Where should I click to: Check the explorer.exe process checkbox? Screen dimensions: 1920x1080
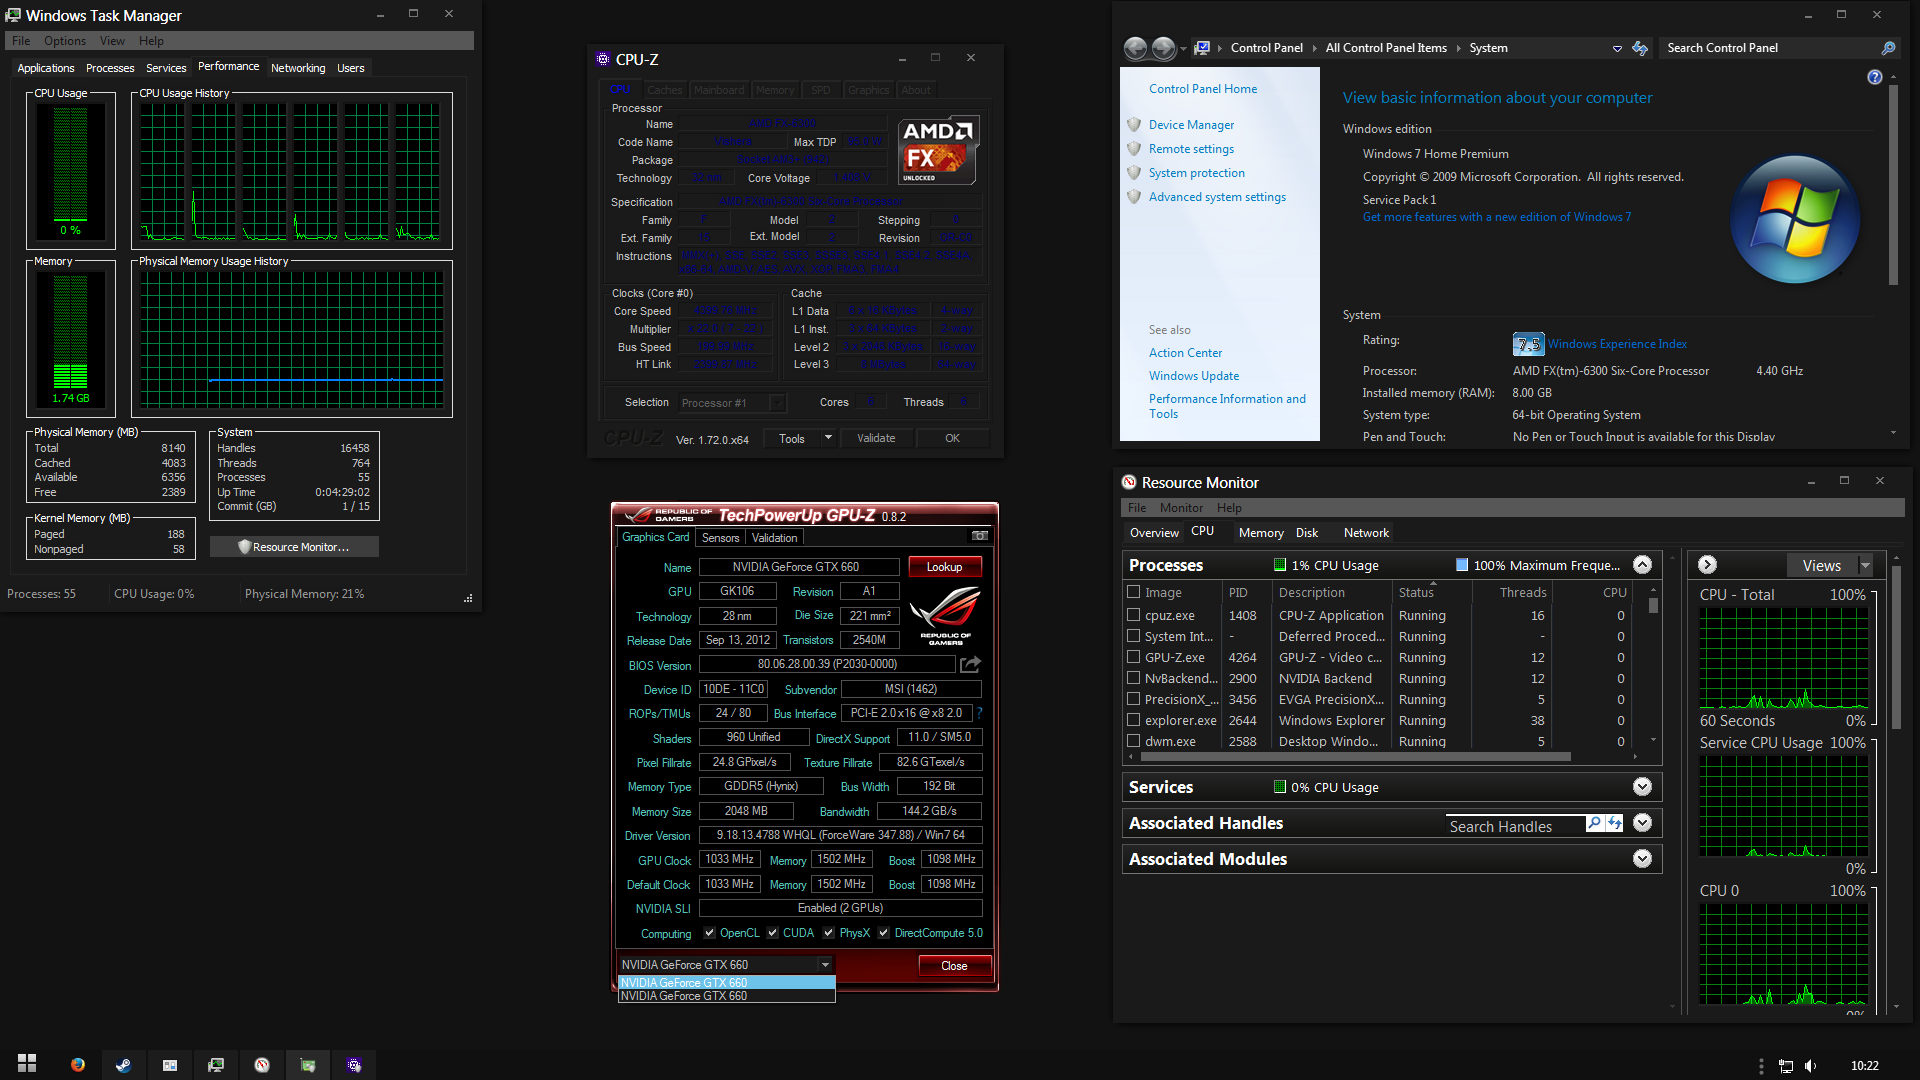click(x=1134, y=720)
